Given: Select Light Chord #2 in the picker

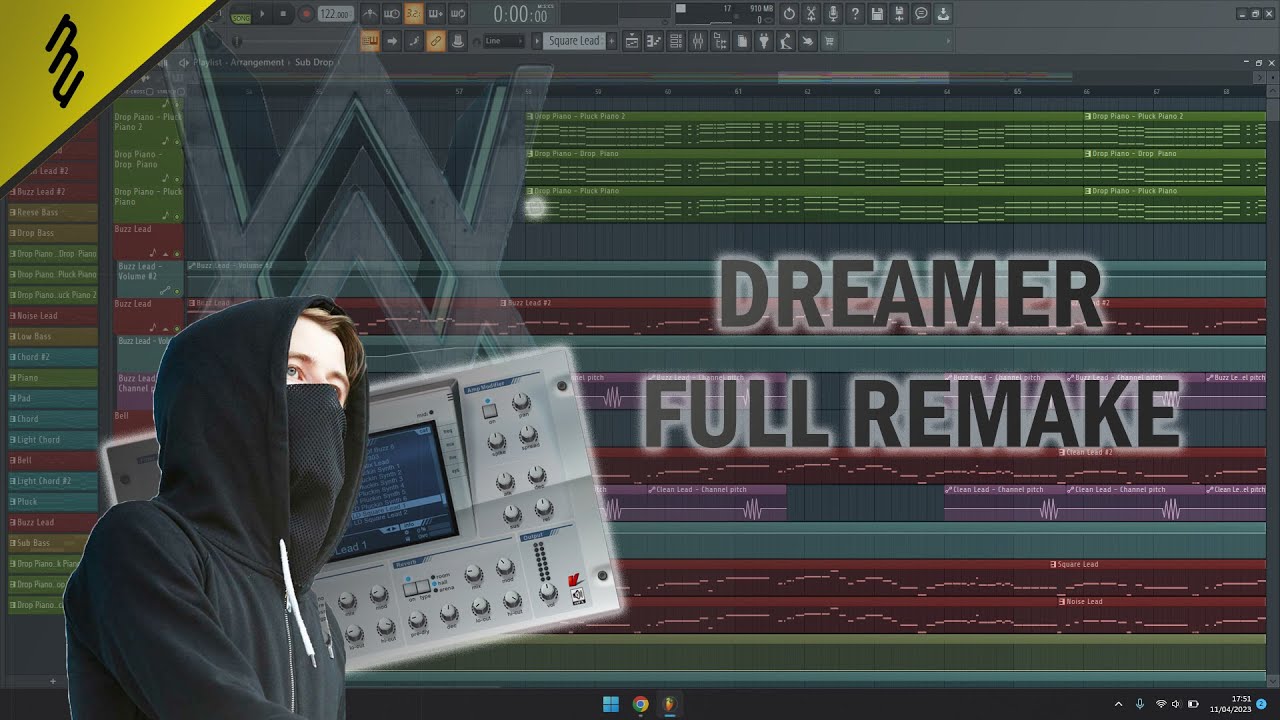Looking at the screenshot, I should pos(53,481).
